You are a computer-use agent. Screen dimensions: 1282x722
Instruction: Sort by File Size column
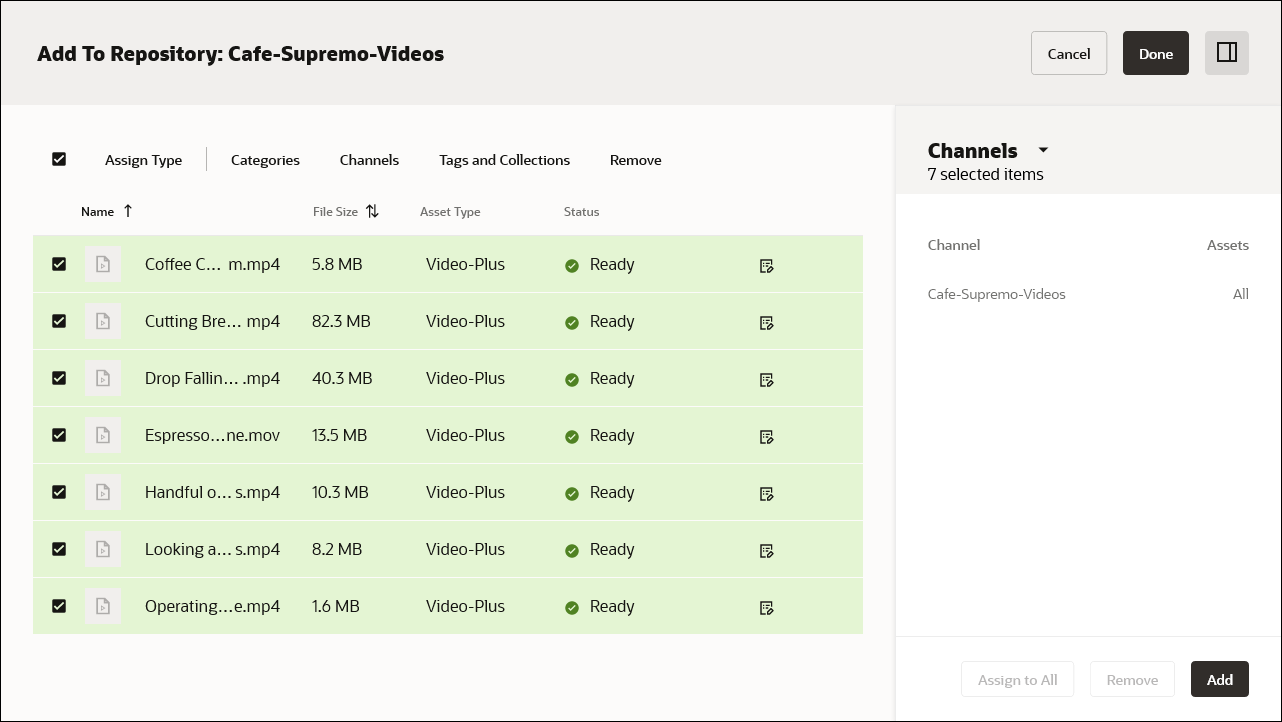coord(372,211)
